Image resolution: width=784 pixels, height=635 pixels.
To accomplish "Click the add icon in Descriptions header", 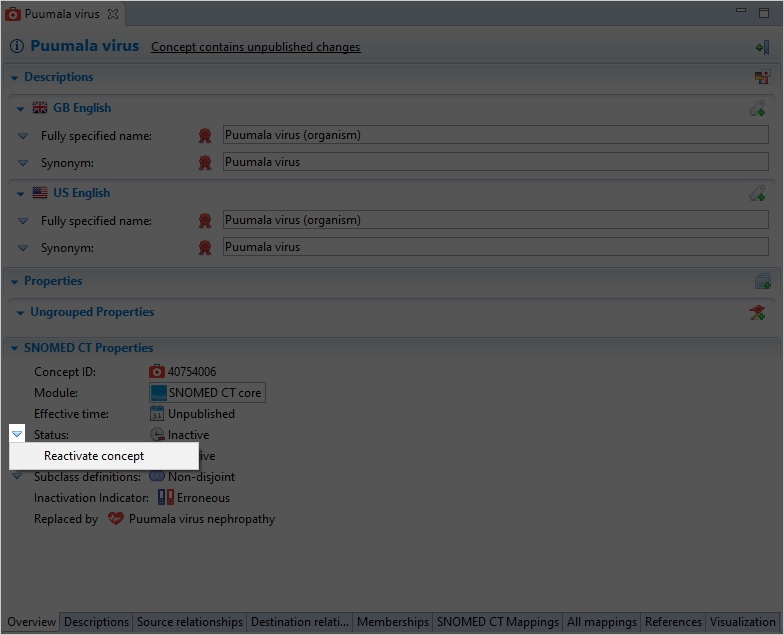I will pos(762,77).
